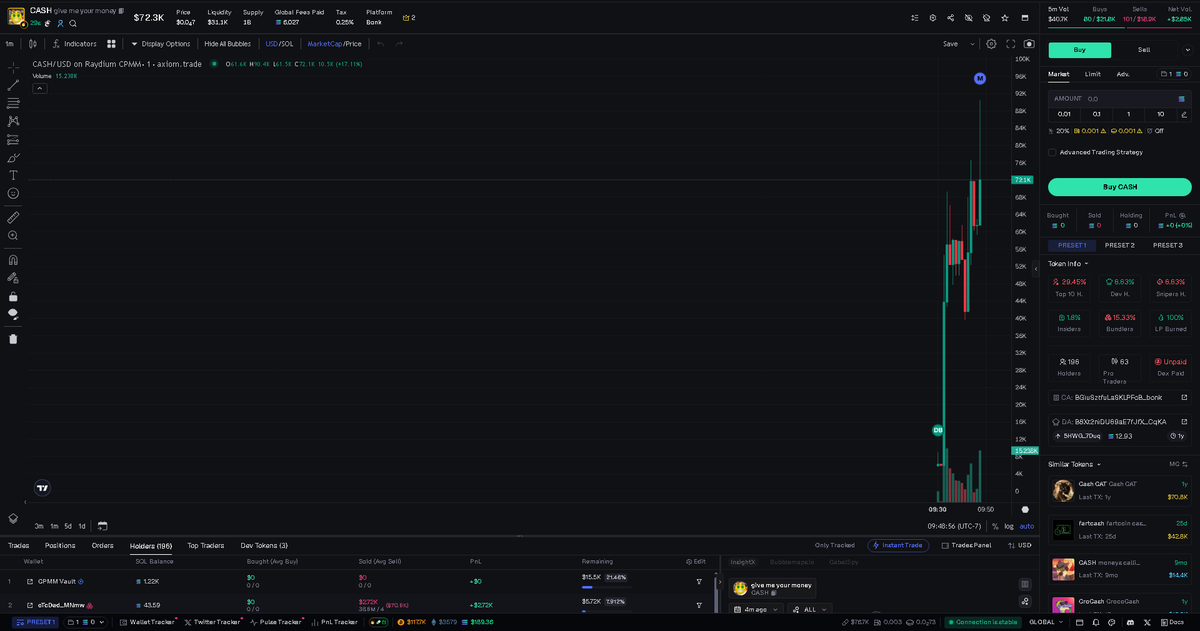Click the Buy CASH button
Image resolution: width=1200 pixels, height=631 pixels.
point(1119,187)
